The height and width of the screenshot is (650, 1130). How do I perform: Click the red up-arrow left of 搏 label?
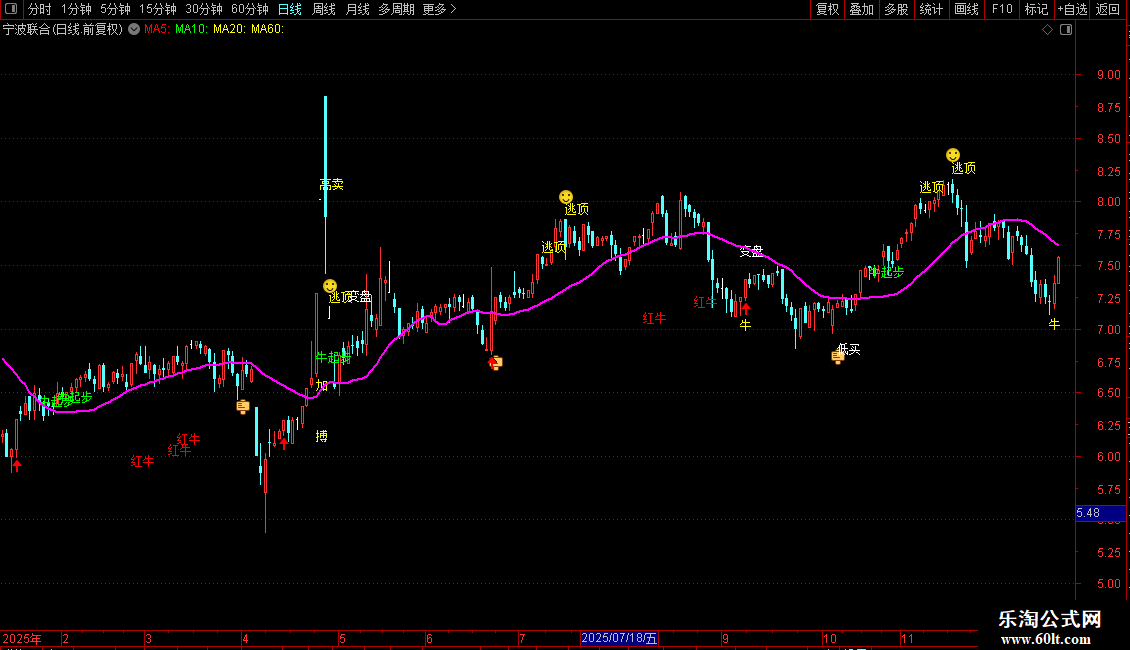coord(284,442)
